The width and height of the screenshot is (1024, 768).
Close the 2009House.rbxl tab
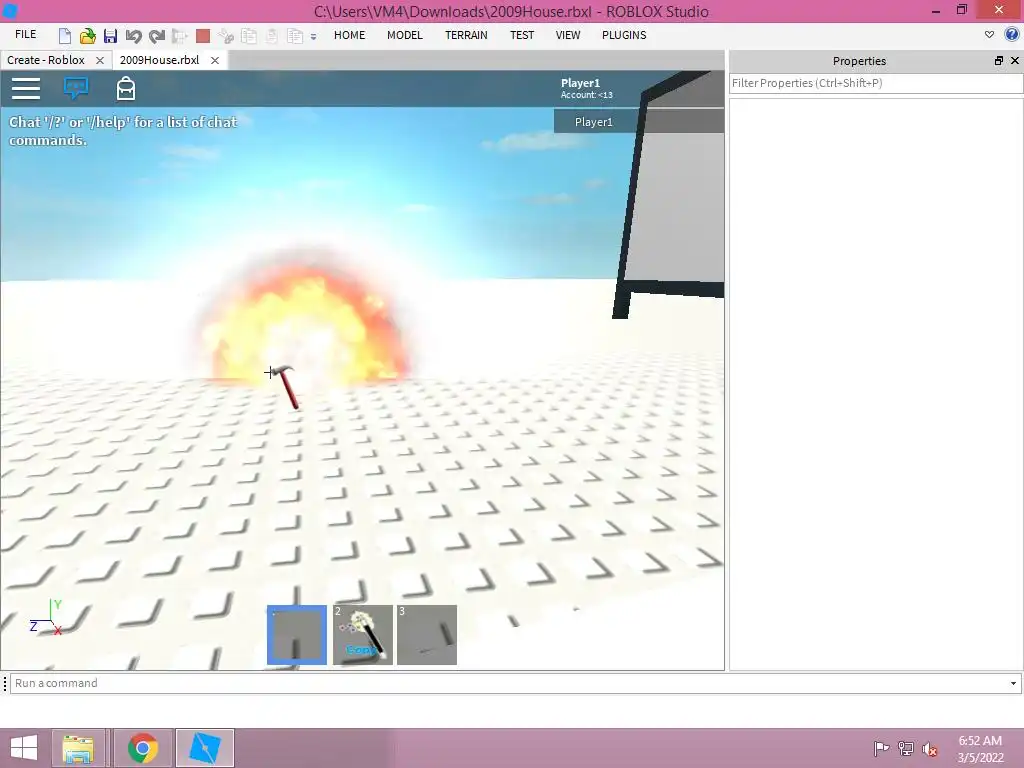click(x=215, y=60)
